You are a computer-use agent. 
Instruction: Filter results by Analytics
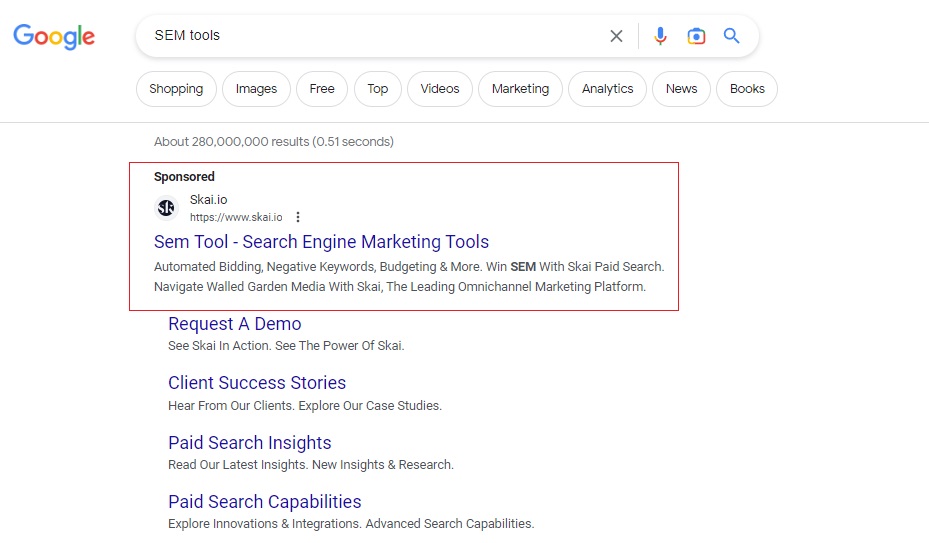click(608, 89)
